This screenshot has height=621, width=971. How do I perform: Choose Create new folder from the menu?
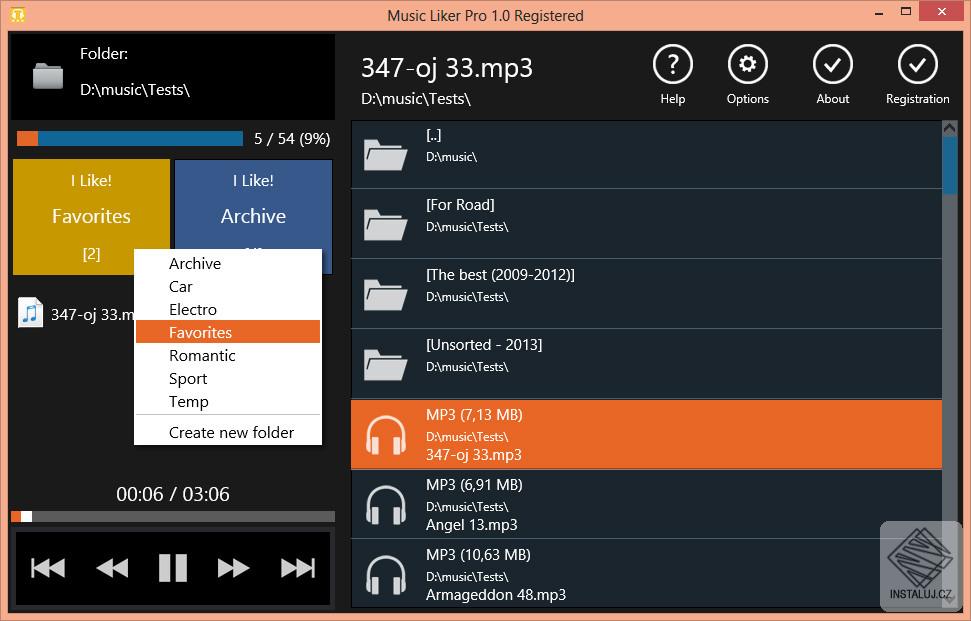[231, 432]
